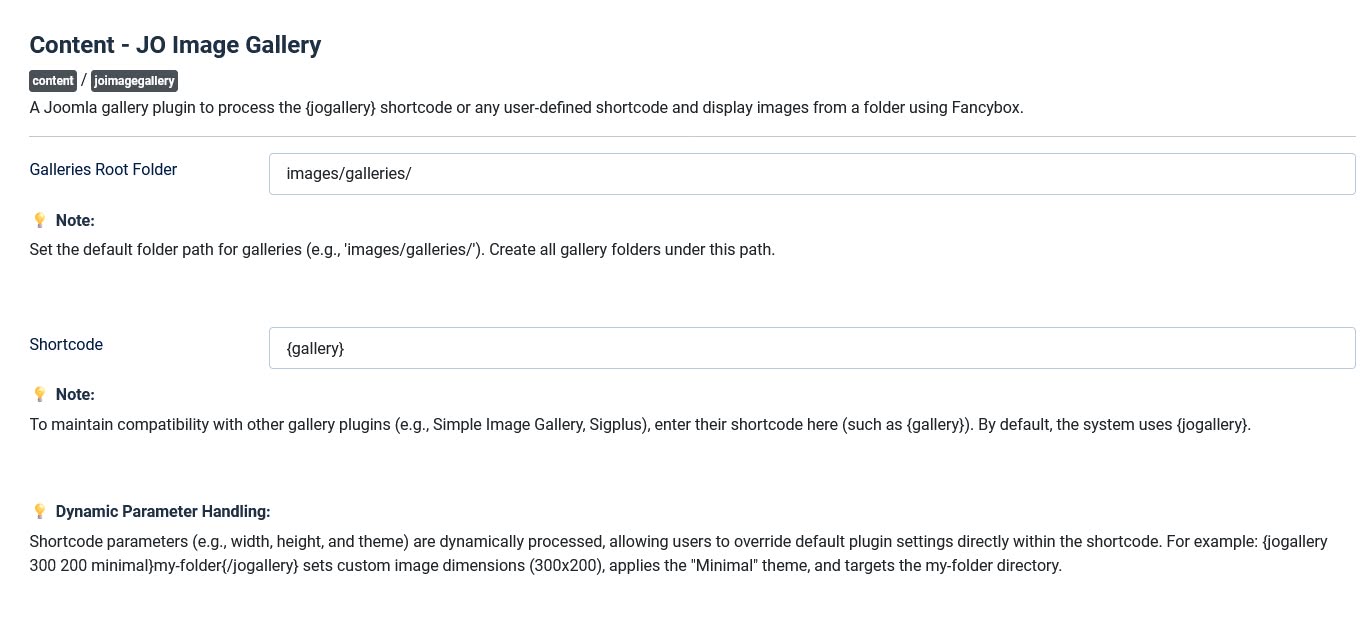Click the second 'Note:' heading under Shortcode

coord(76,394)
